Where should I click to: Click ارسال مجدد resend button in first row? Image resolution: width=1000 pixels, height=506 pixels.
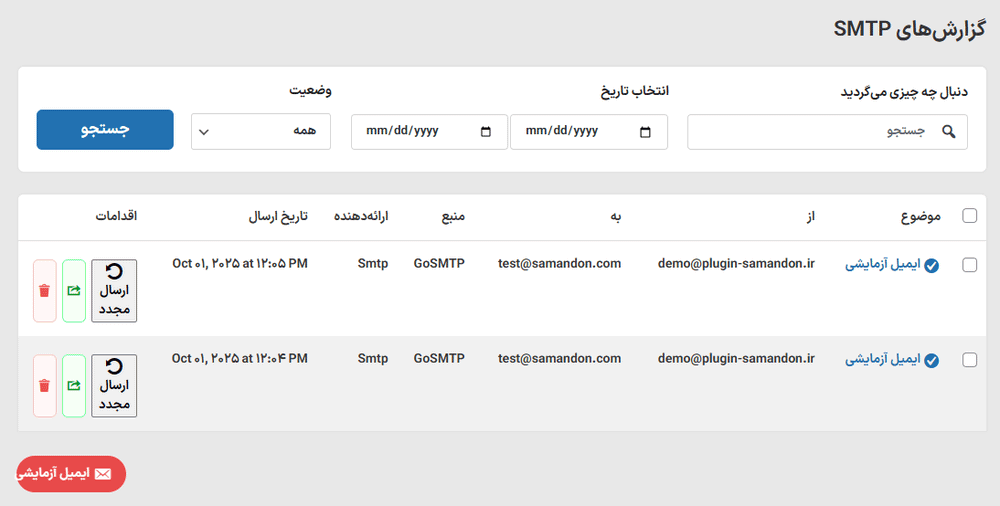click(114, 291)
